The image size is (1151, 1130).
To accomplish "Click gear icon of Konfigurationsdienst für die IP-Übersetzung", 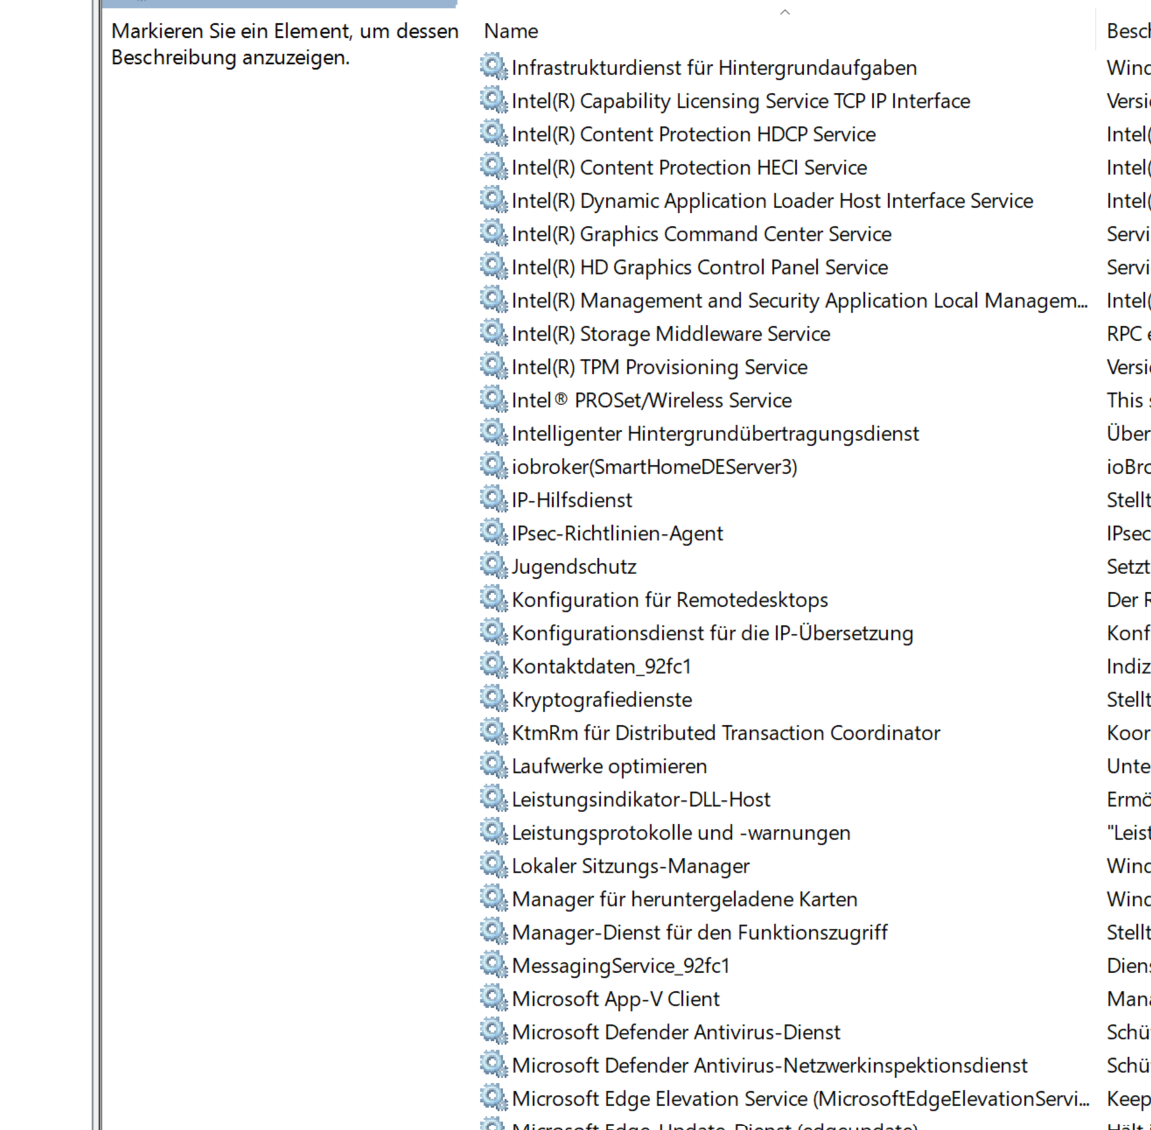I will click(493, 632).
